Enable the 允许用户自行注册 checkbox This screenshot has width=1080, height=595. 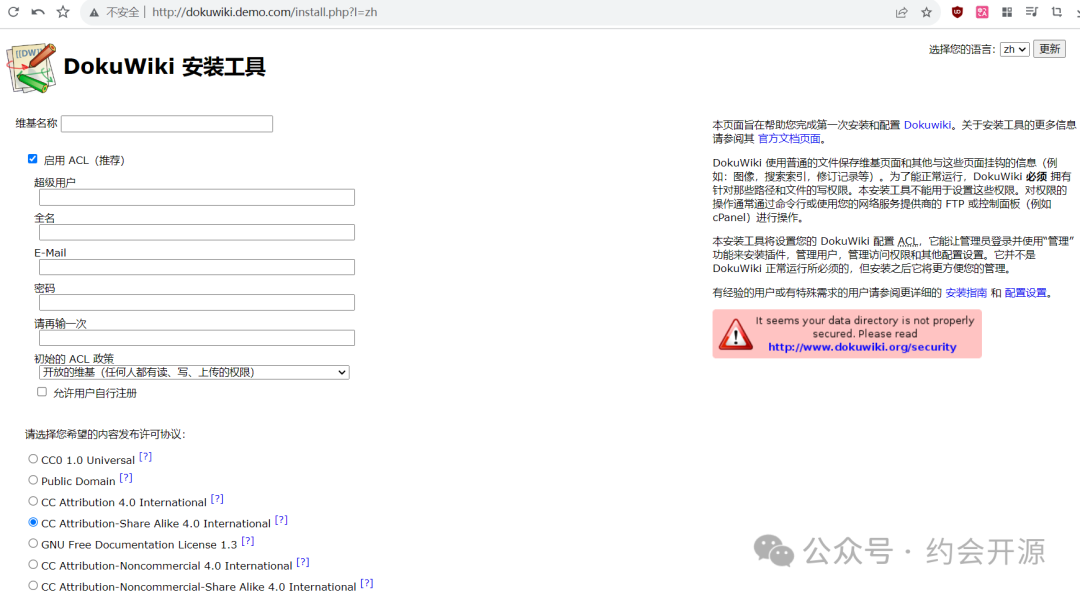coord(42,391)
